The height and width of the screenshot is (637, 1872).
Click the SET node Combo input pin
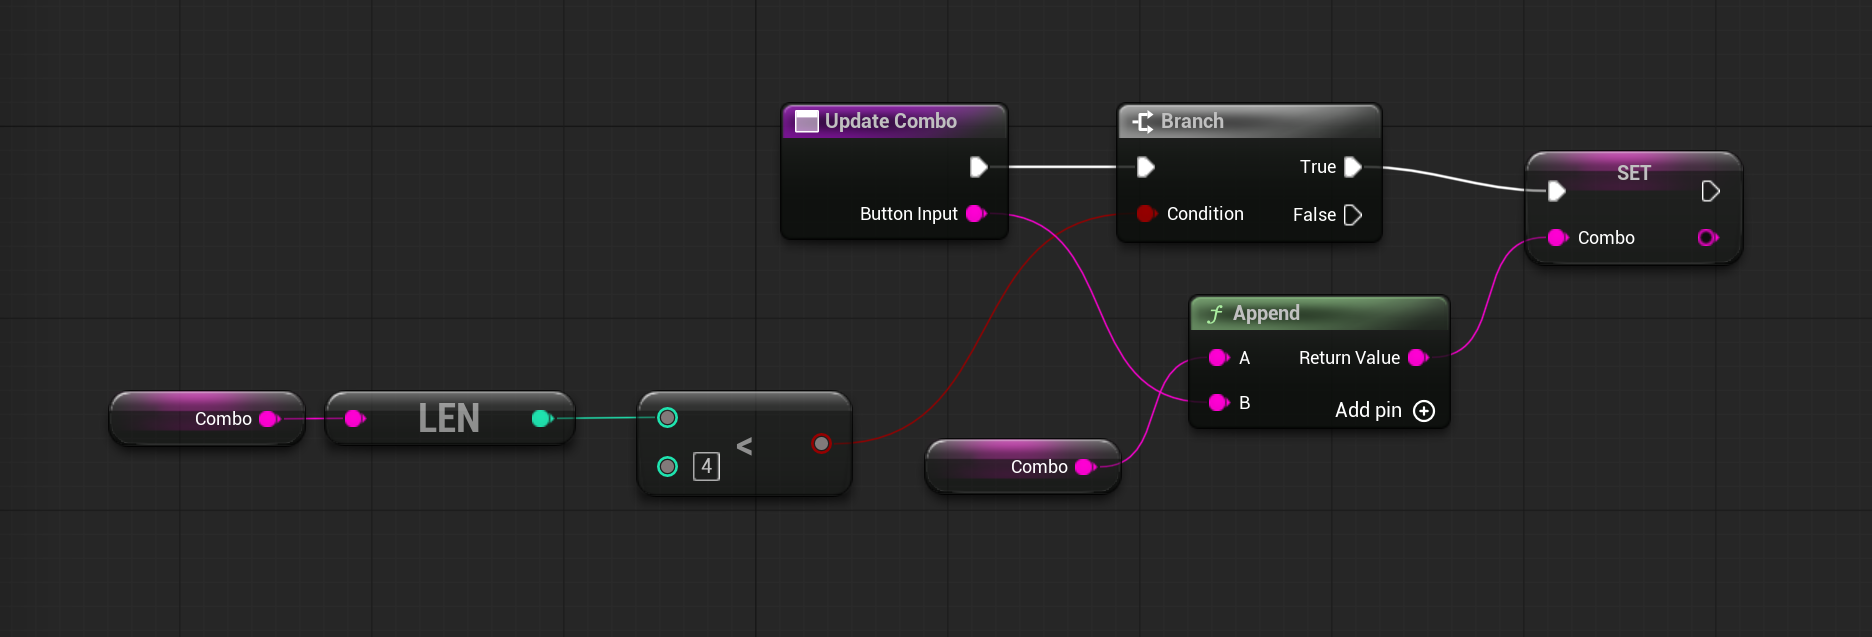pyautogui.click(x=1556, y=238)
